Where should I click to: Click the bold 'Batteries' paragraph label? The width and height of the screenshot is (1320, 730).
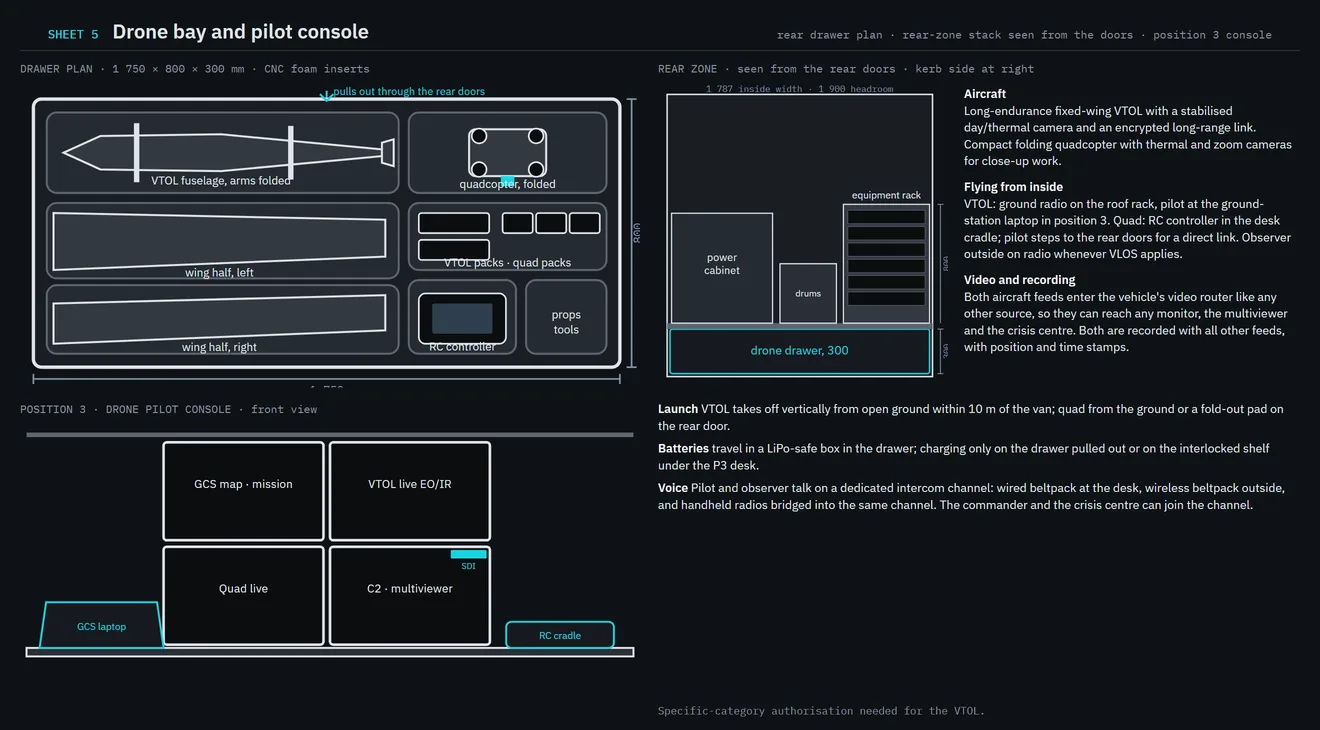coord(683,449)
